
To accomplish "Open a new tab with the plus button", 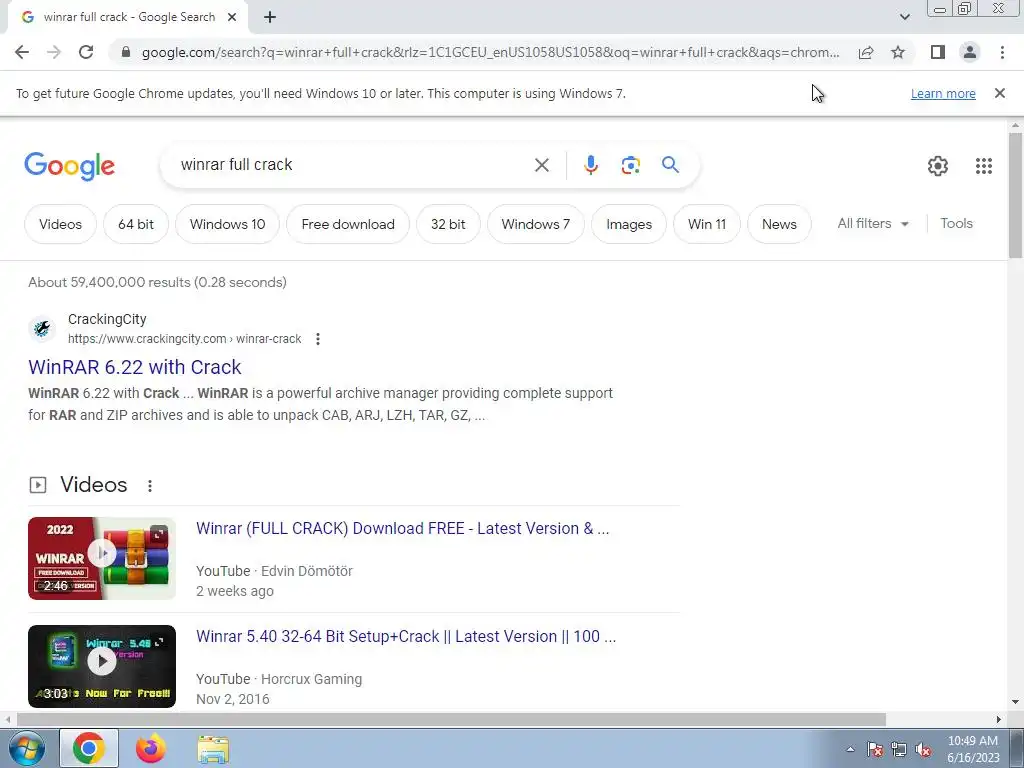I will (270, 17).
